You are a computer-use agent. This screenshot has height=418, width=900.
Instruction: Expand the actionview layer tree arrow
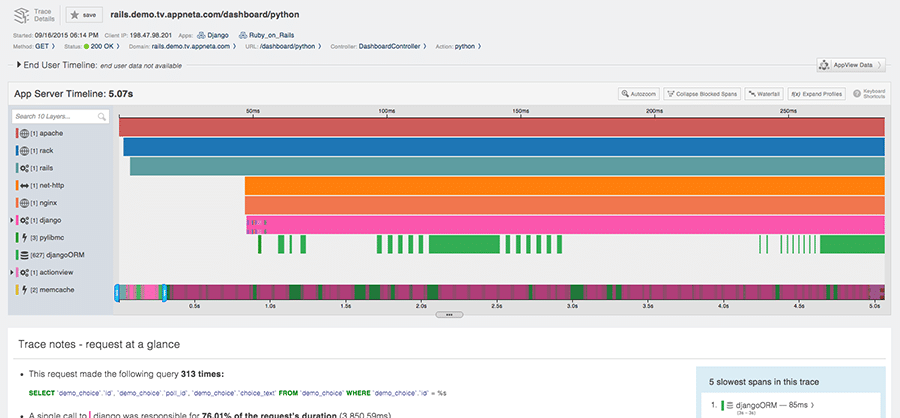pos(11,272)
